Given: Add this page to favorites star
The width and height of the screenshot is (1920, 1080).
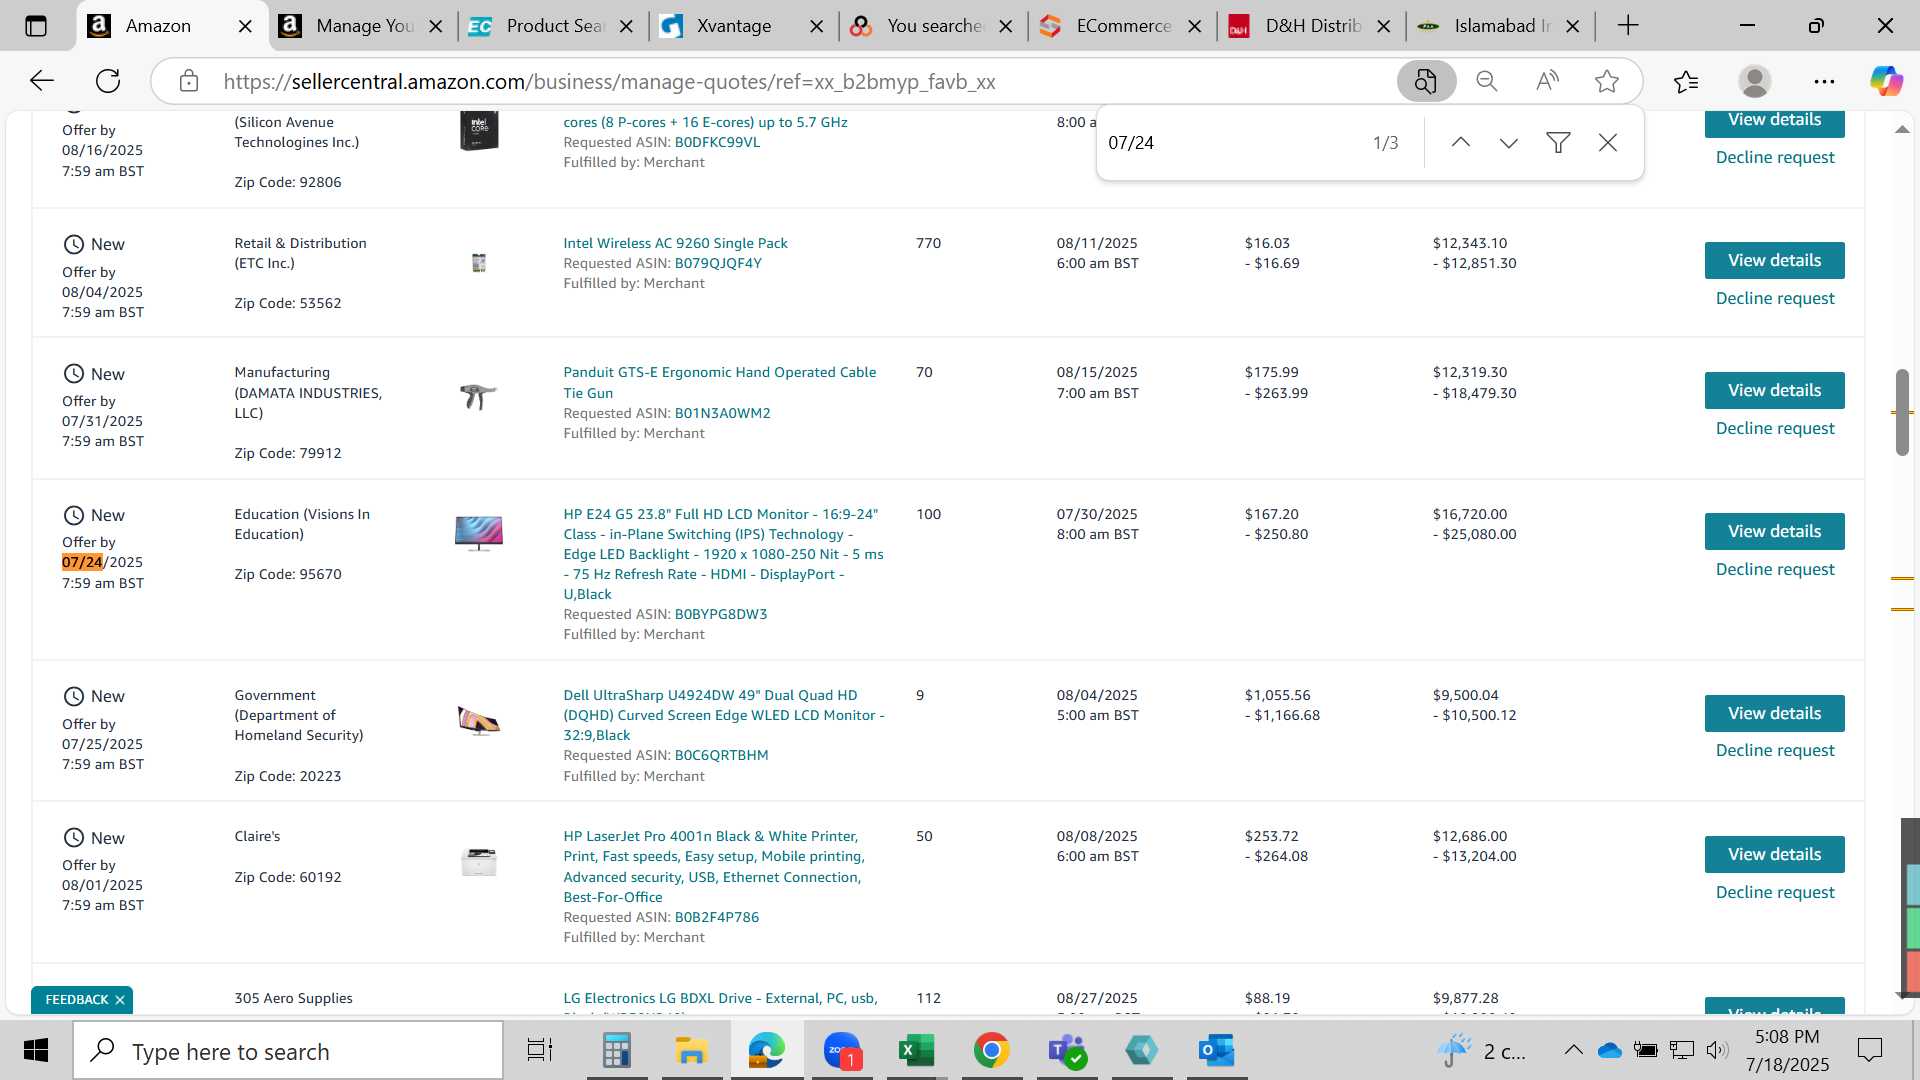Looking at the screenshot, I should 1607,81.
